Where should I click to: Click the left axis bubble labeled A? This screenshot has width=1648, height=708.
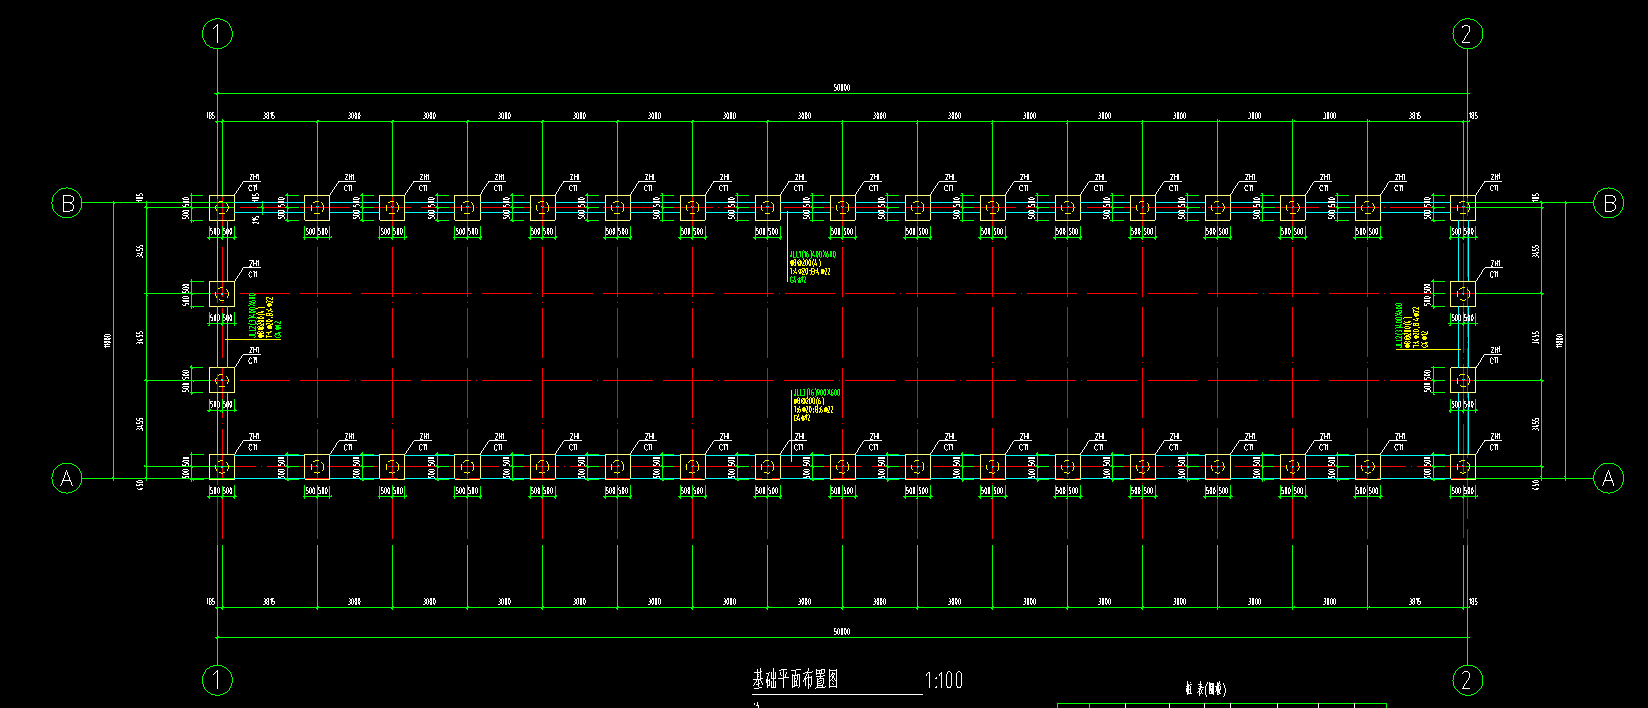(x=67, y=478)
